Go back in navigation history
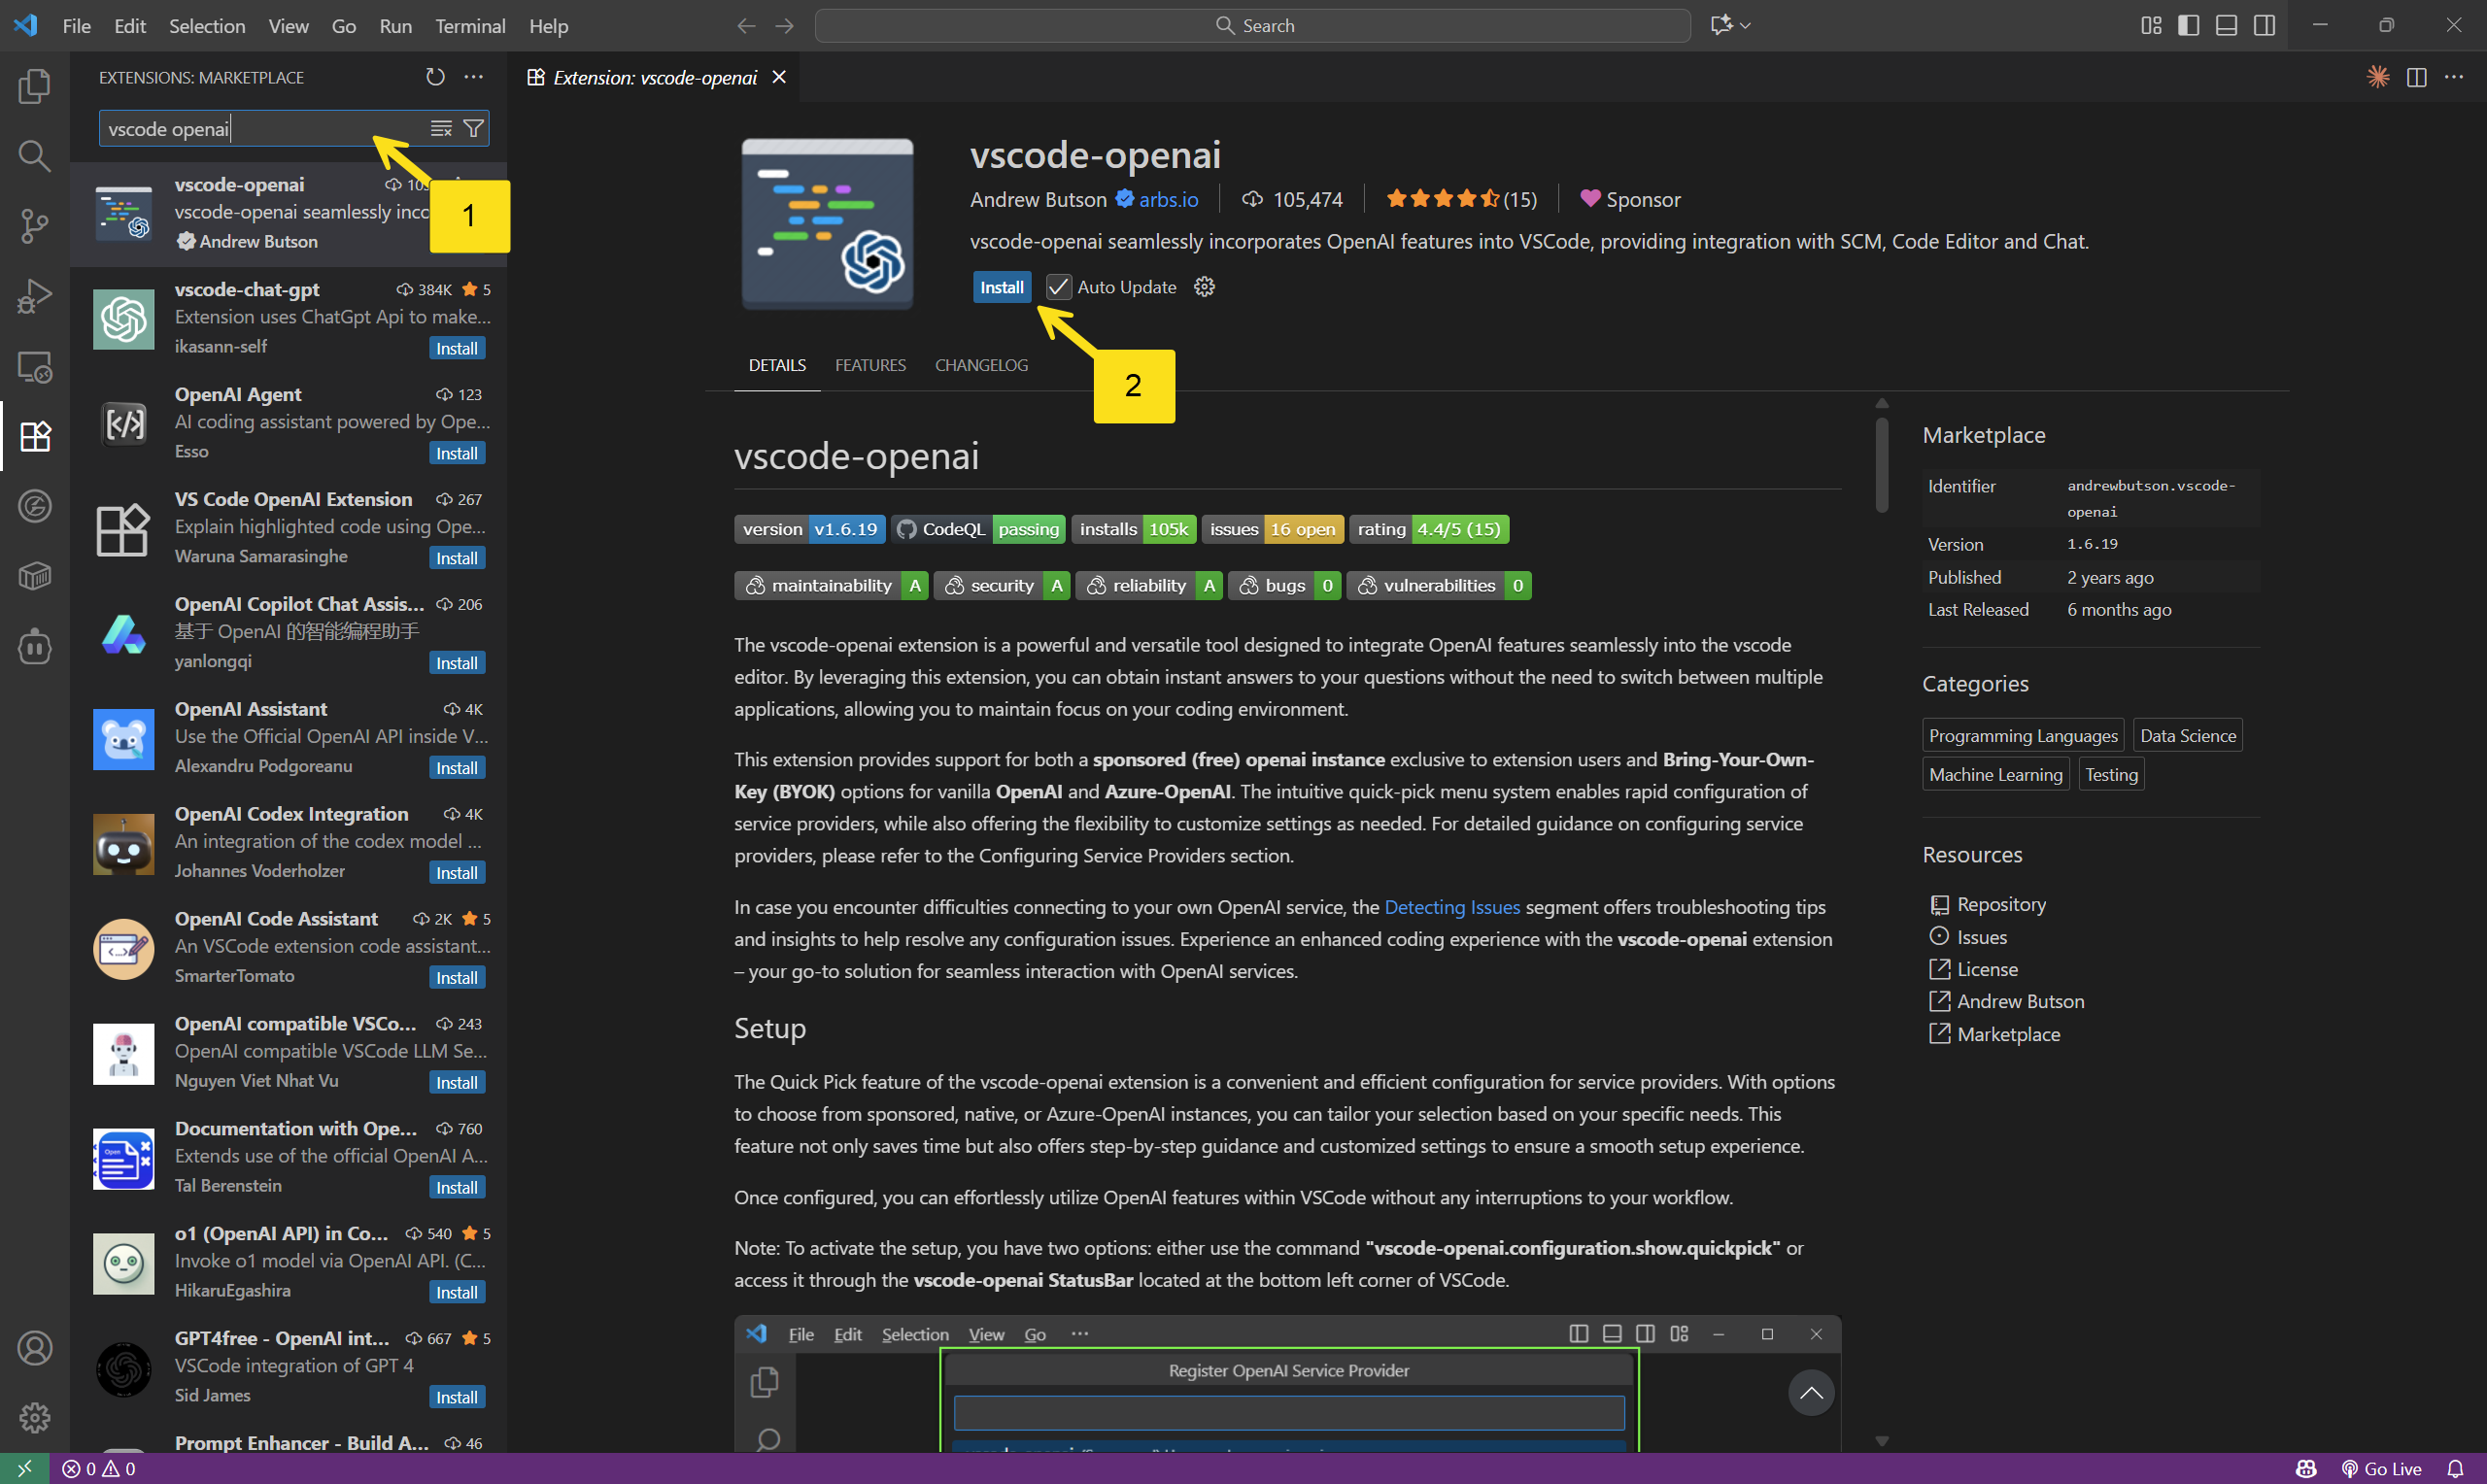The image size is (2487, 1484). click(746, 26)
